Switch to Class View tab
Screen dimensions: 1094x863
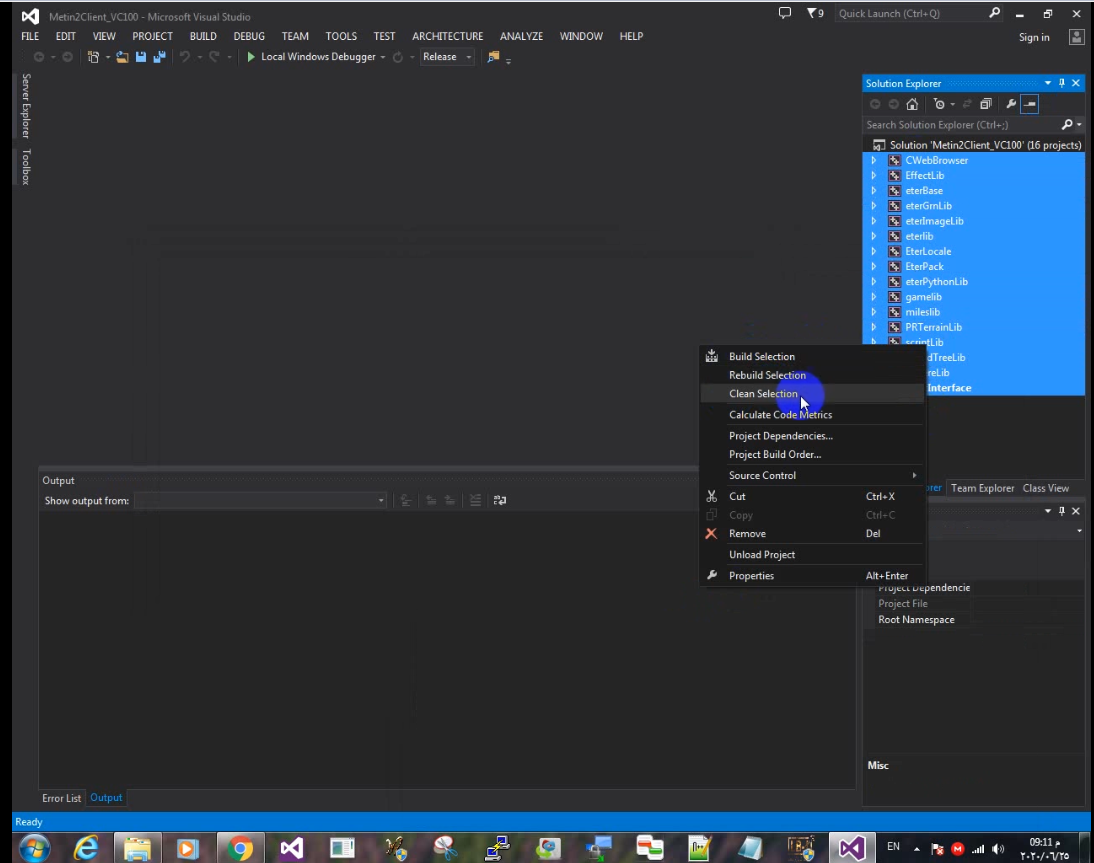(1046, 488)
